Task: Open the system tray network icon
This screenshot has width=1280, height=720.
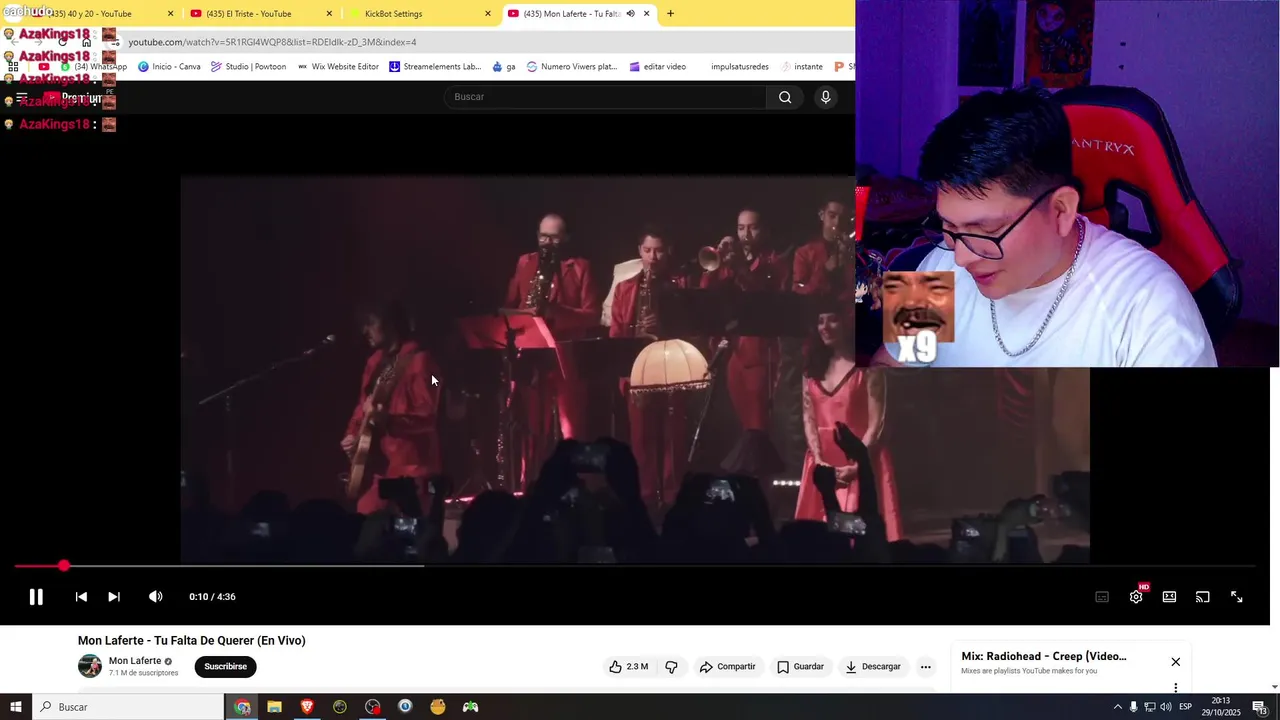Action: click(1149, 707)
